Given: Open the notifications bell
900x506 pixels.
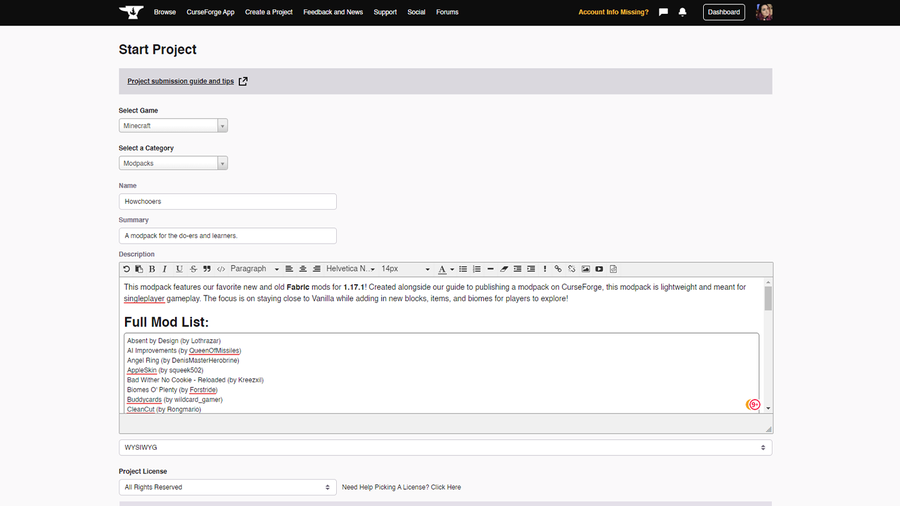Looking at the screenshot, I should tap(683, 12).
